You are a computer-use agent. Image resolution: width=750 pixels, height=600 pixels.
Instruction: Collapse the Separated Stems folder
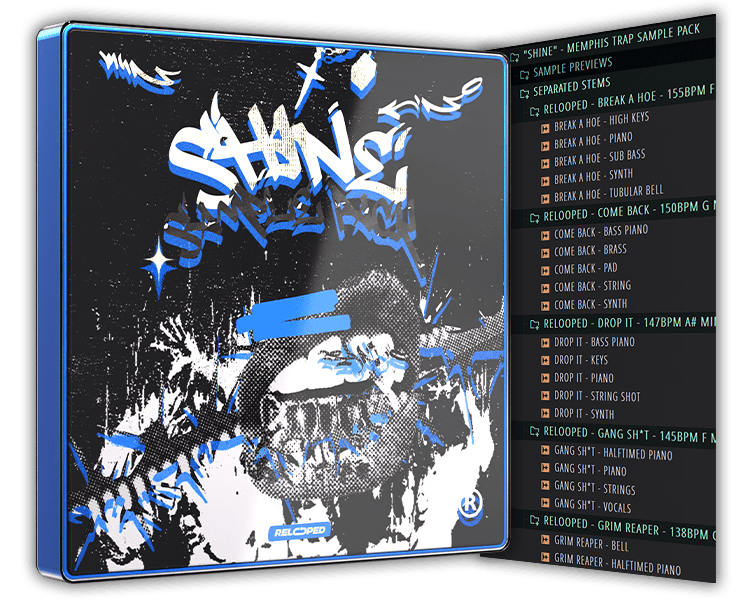tap(523, 92)
